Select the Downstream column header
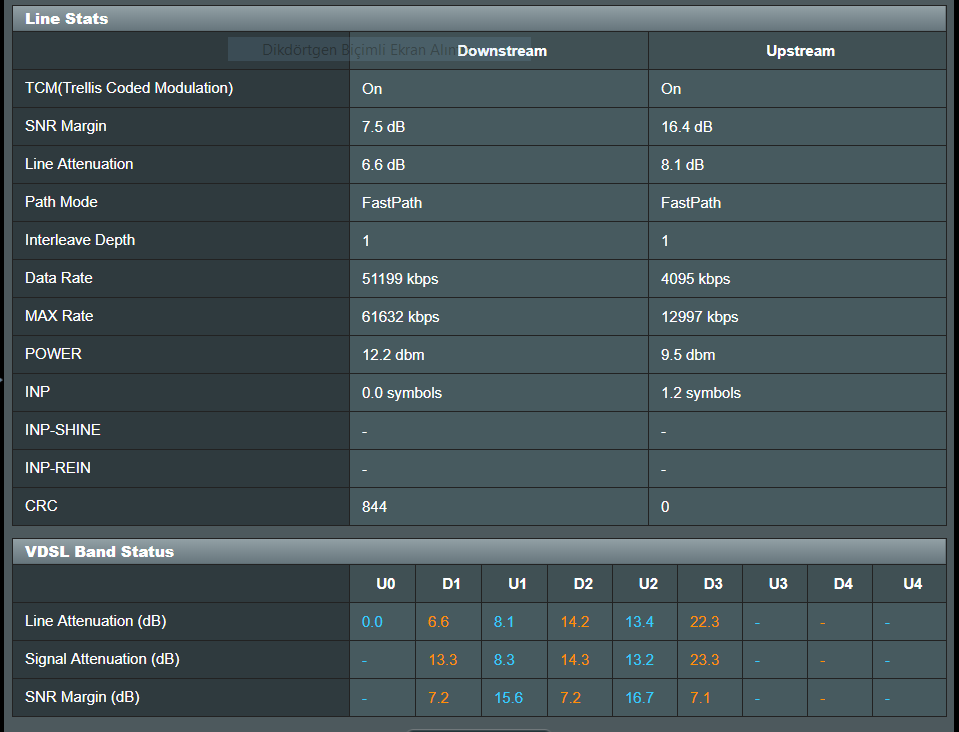This screenshot has width=959, height=732. (x=502, y=51)
